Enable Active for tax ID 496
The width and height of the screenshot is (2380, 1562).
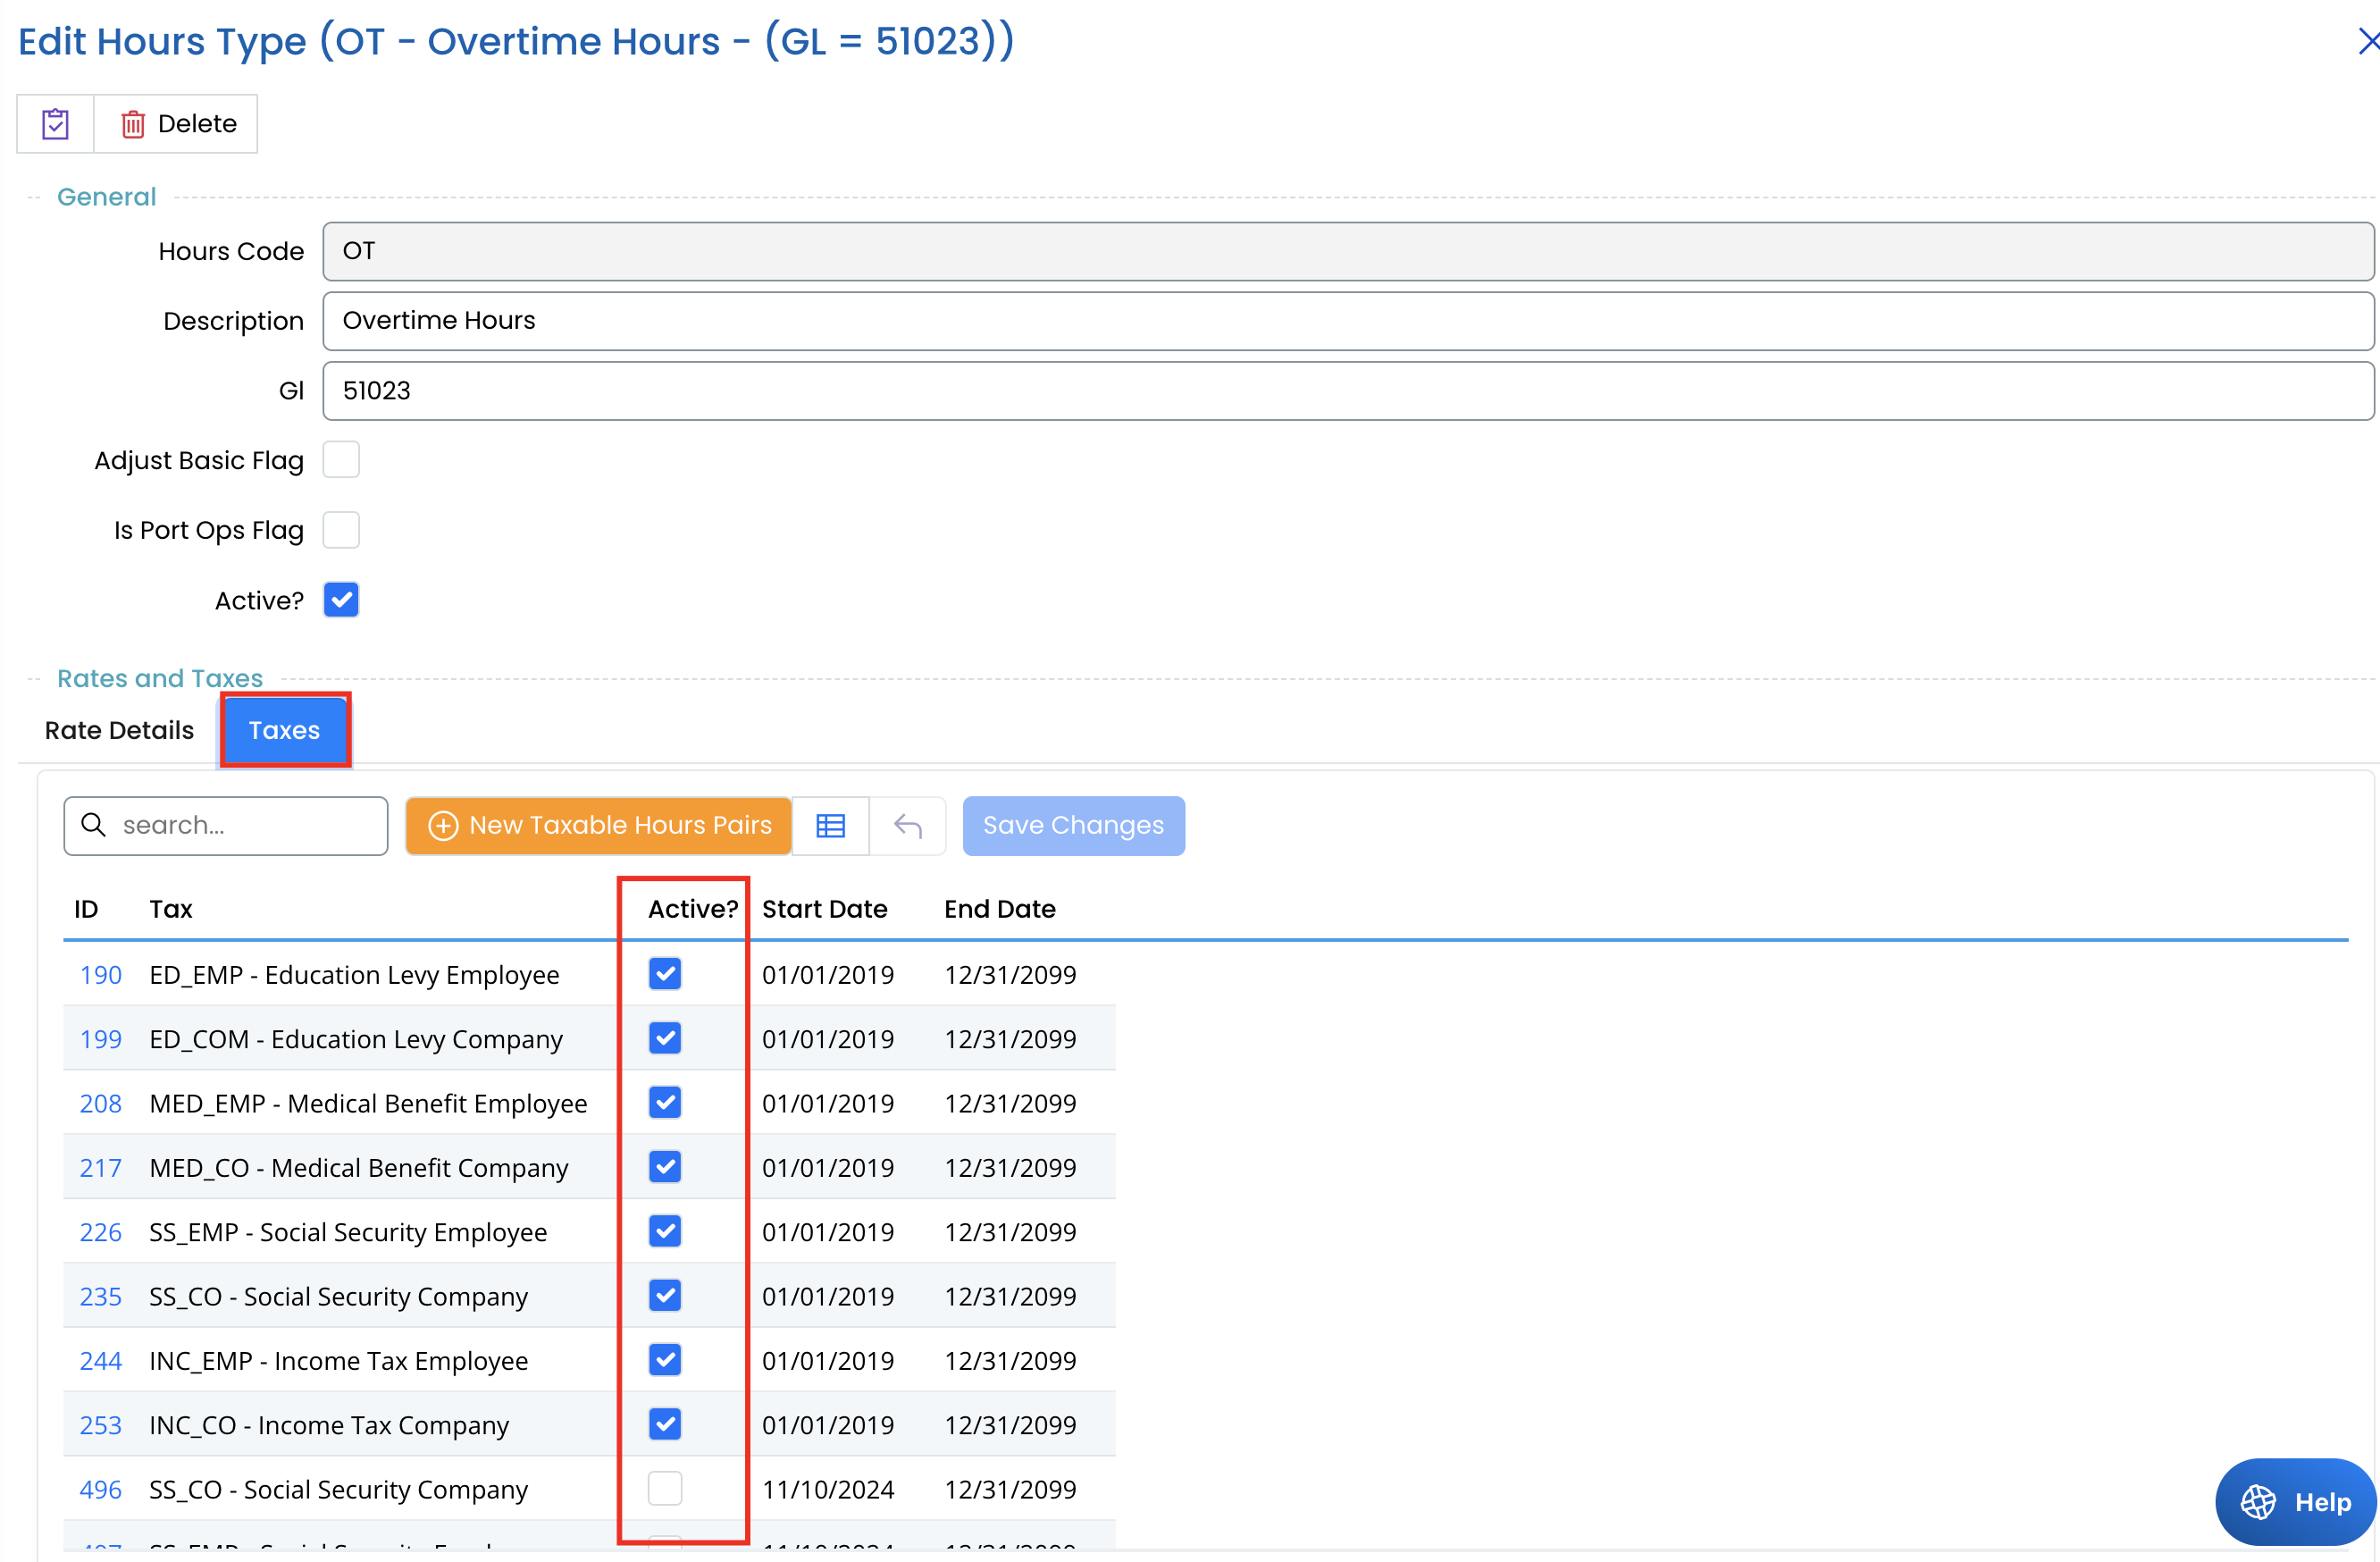(664, 1488)
